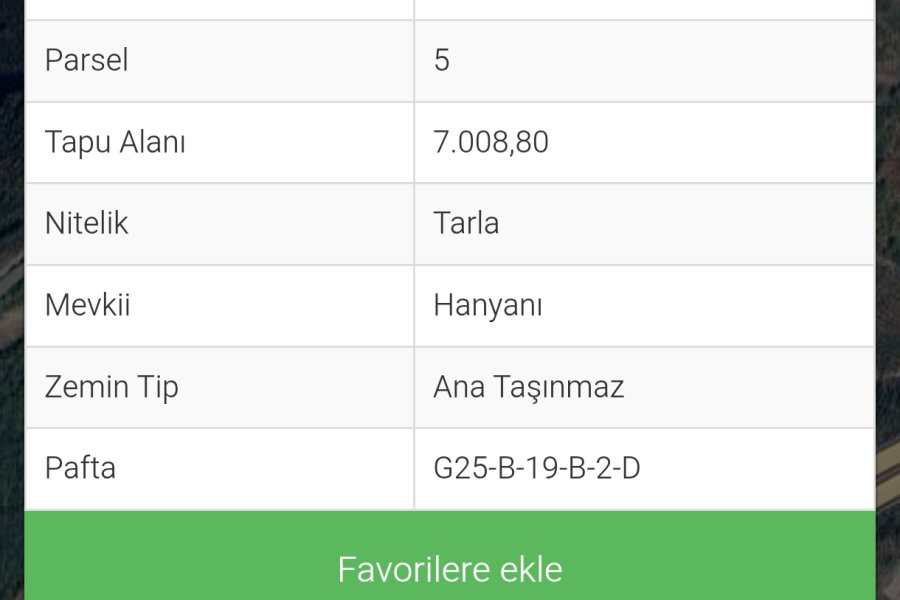Click the Hanyanı value cell
900x600 pixels.
pyautogui.click(x=644, y=306)
